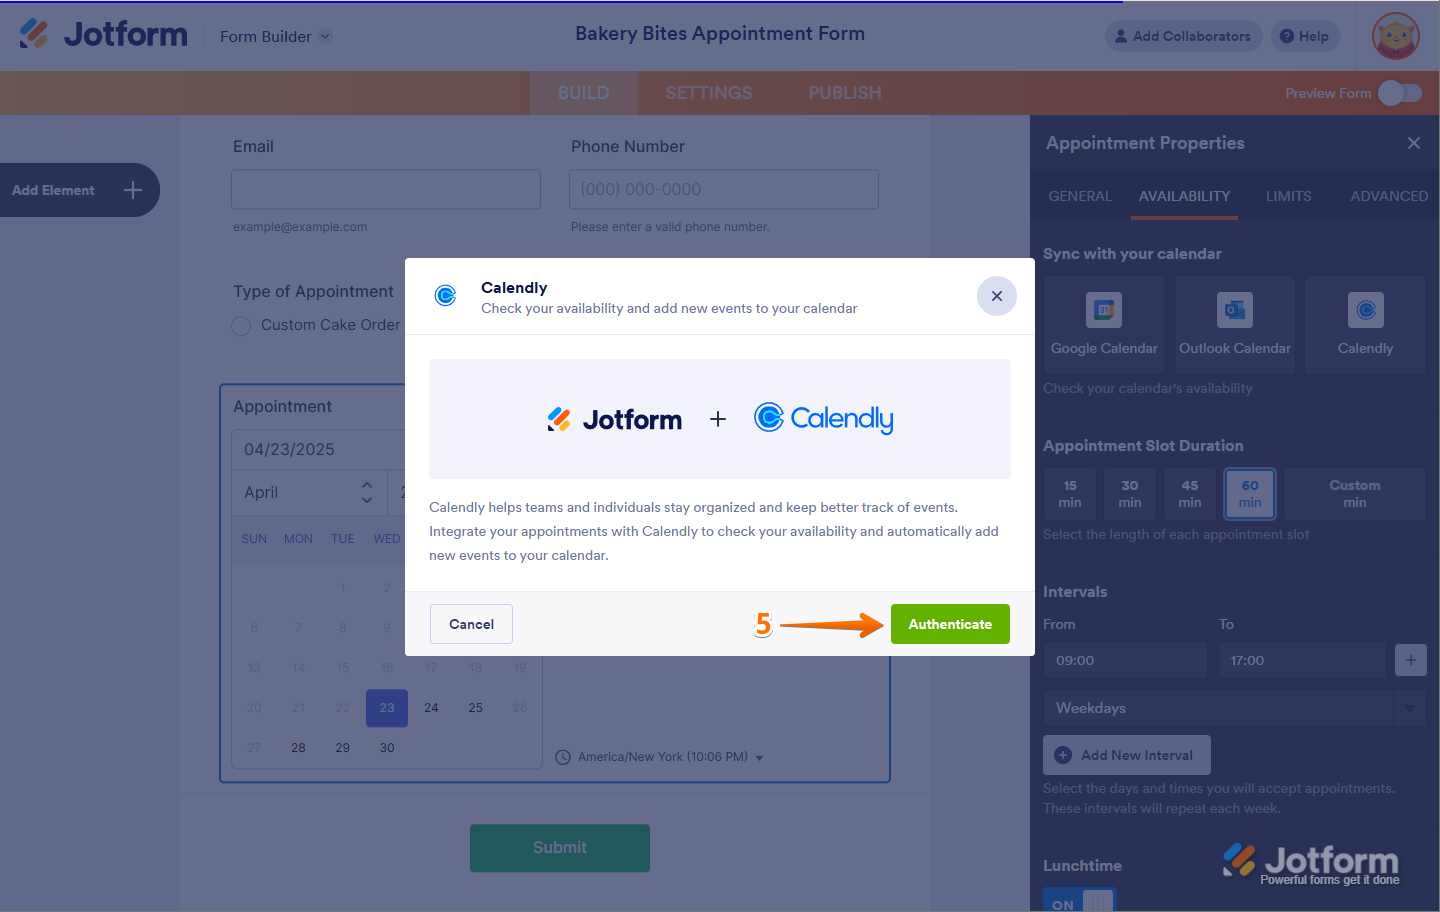Viewport: 1440px width, 912px height.
Task: Switch to the BUILD tab
Action: tap(583, 93)
